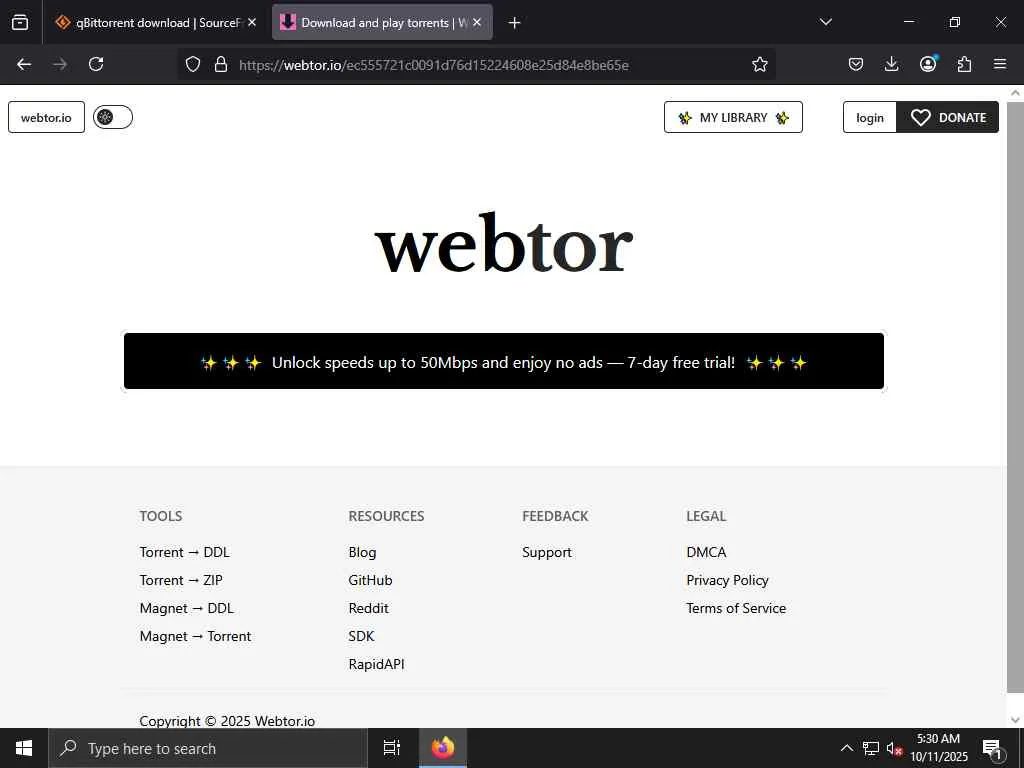This screenshot has height=768, width=1024.
Task: Expand the list all tabs chevron
Action: 826,22
